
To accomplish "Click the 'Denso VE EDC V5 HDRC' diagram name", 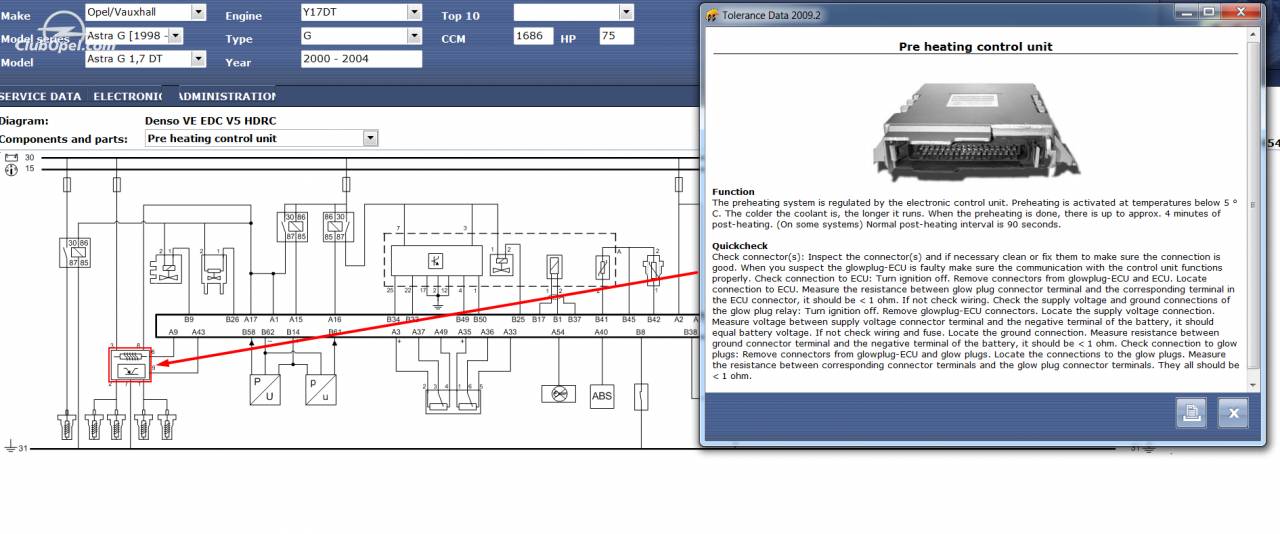I will click(210, 120).
